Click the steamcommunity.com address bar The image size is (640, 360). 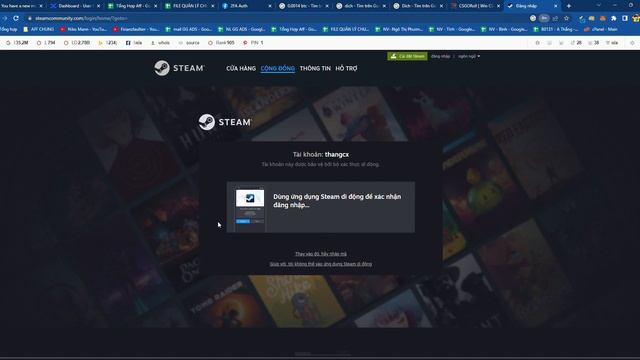tap(278, 18)
